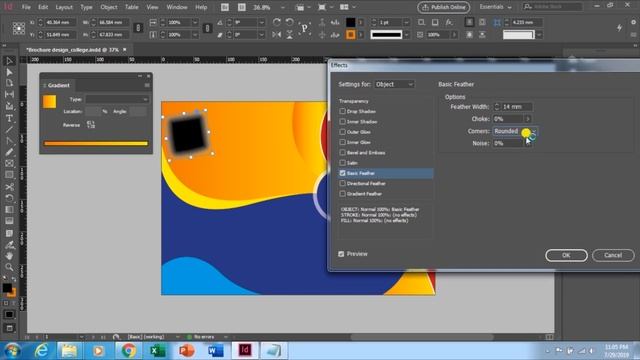Open the Gradient Type dropdown
The width and height of the screenshot is (640, 360).
117,99
